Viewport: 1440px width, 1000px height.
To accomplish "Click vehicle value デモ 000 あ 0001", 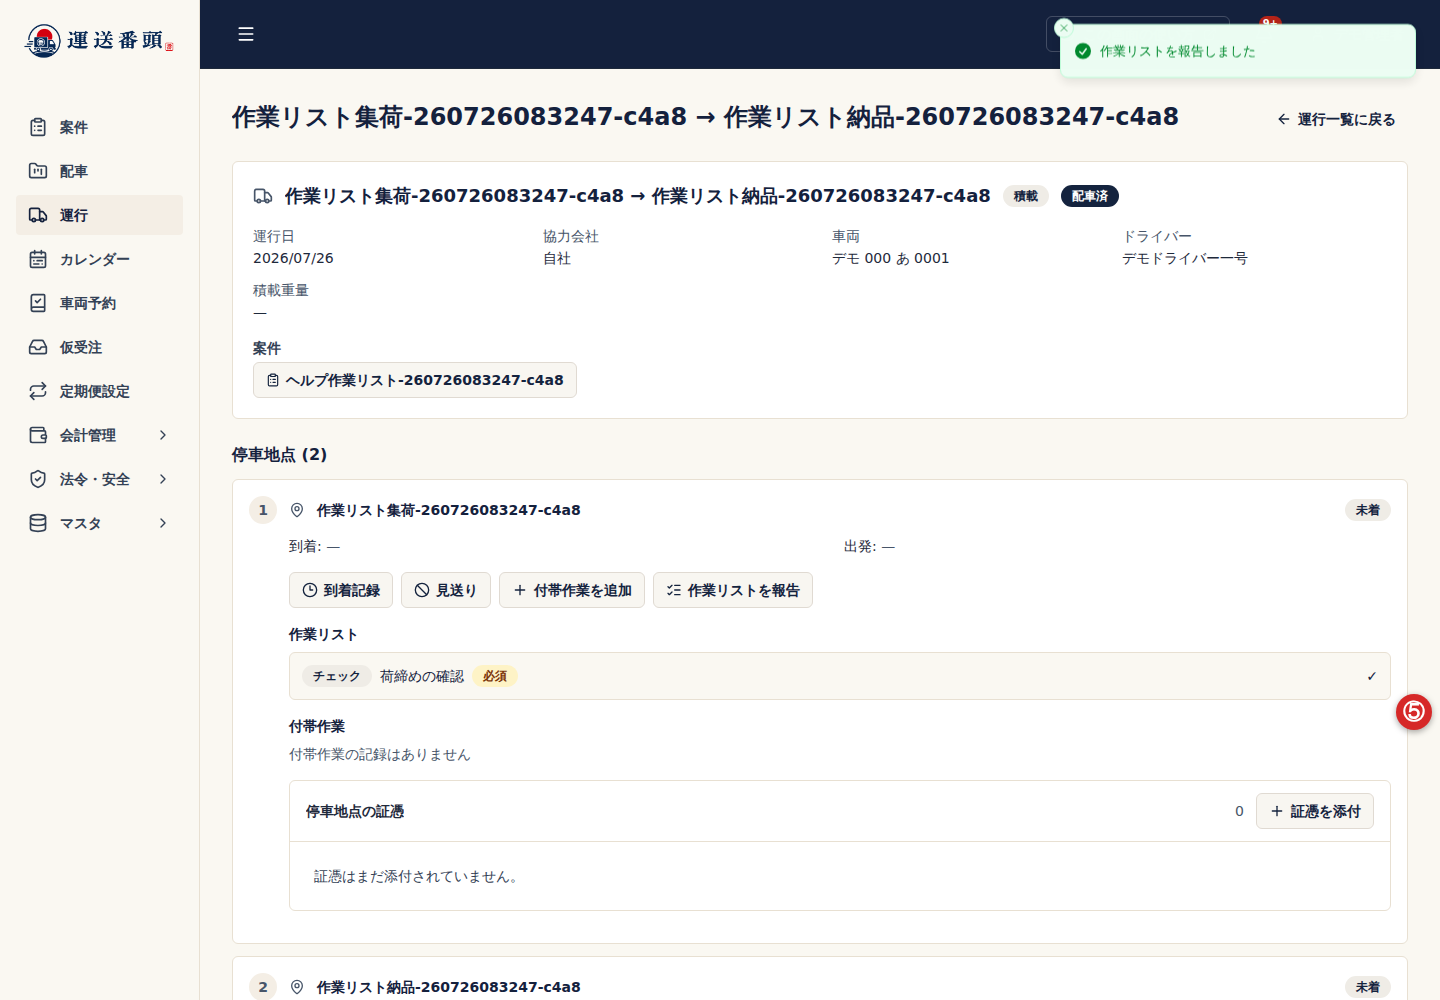I will click(891, 258).
